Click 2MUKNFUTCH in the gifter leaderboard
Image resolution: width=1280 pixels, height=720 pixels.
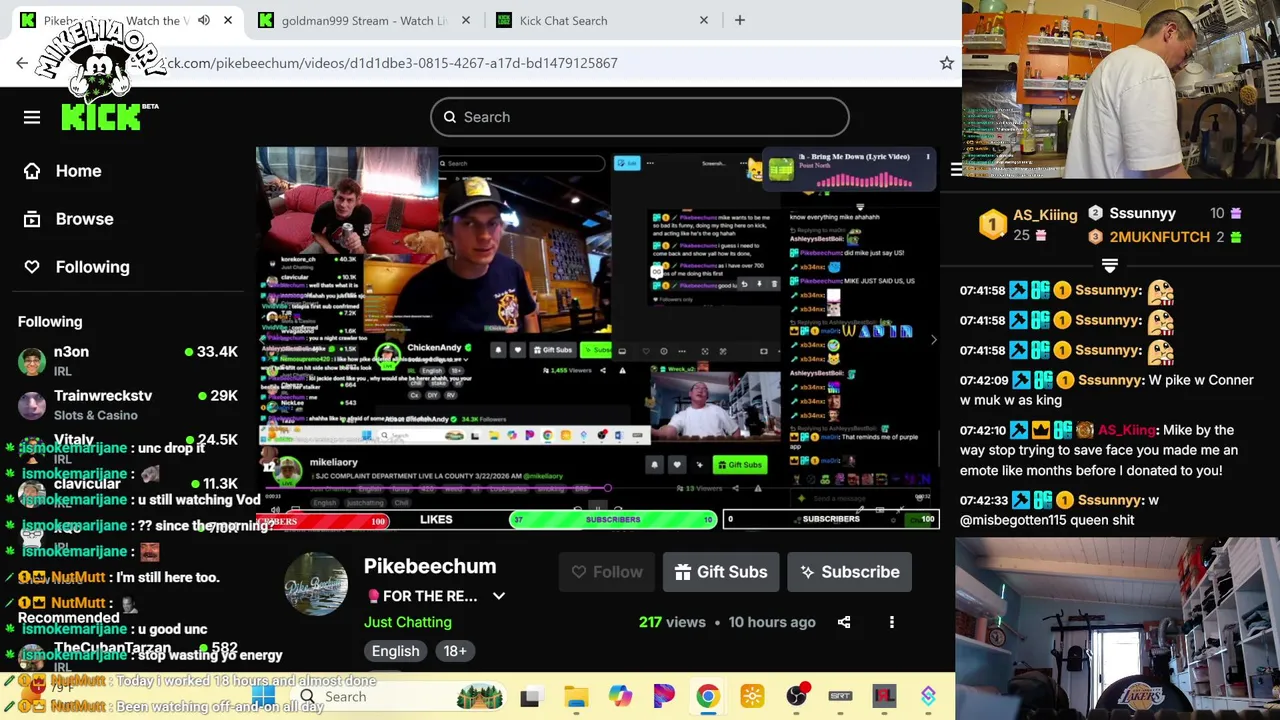1159,237
